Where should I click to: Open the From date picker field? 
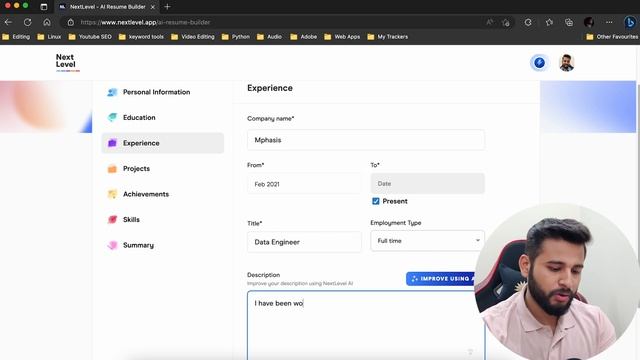(304, 184)
